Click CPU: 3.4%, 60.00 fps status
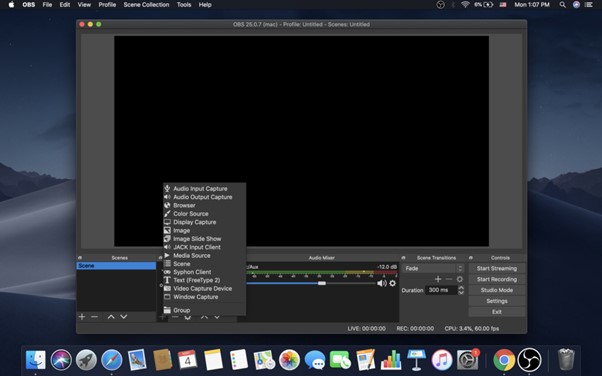 click(x=472, y=329)
